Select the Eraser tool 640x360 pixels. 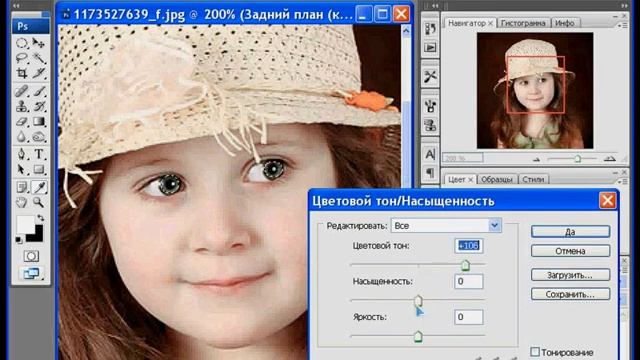(22, 122)
